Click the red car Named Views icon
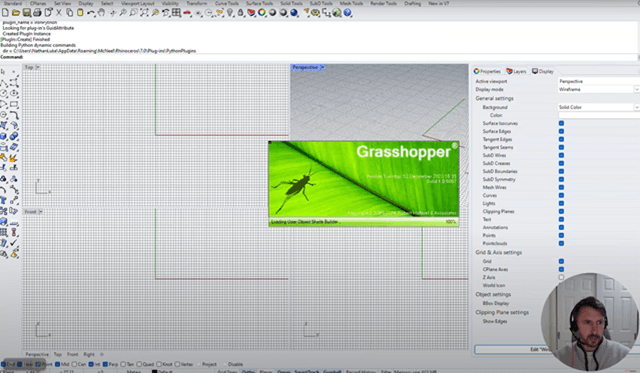 (187, 13)
